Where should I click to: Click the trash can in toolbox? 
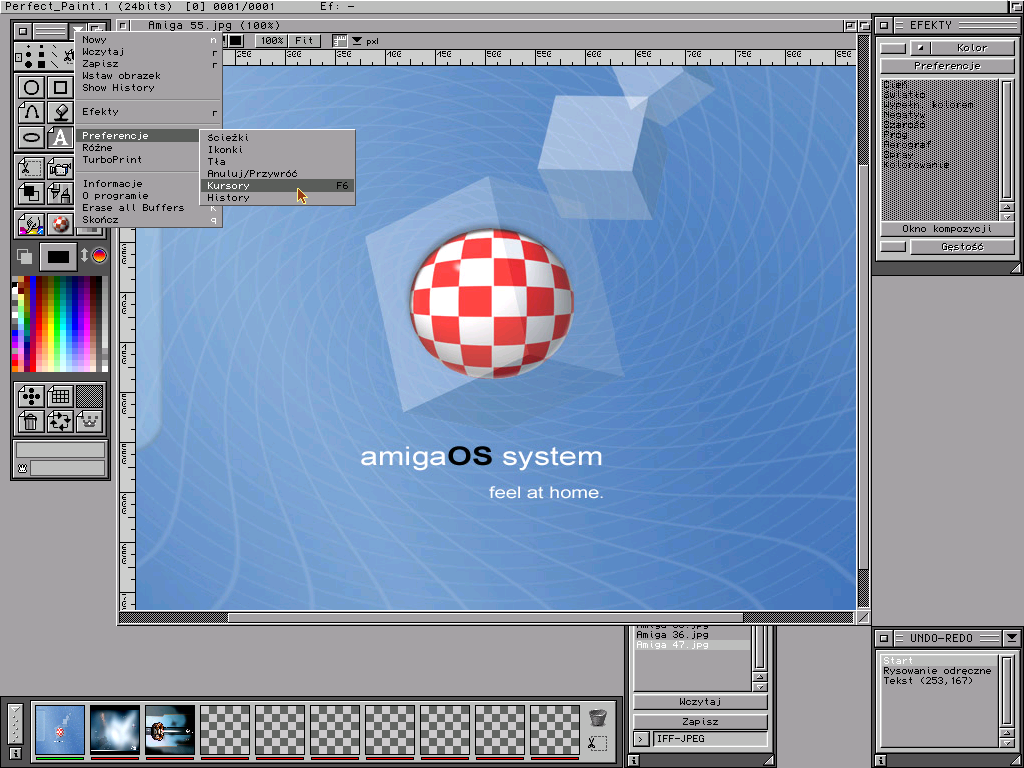(31, 421)
